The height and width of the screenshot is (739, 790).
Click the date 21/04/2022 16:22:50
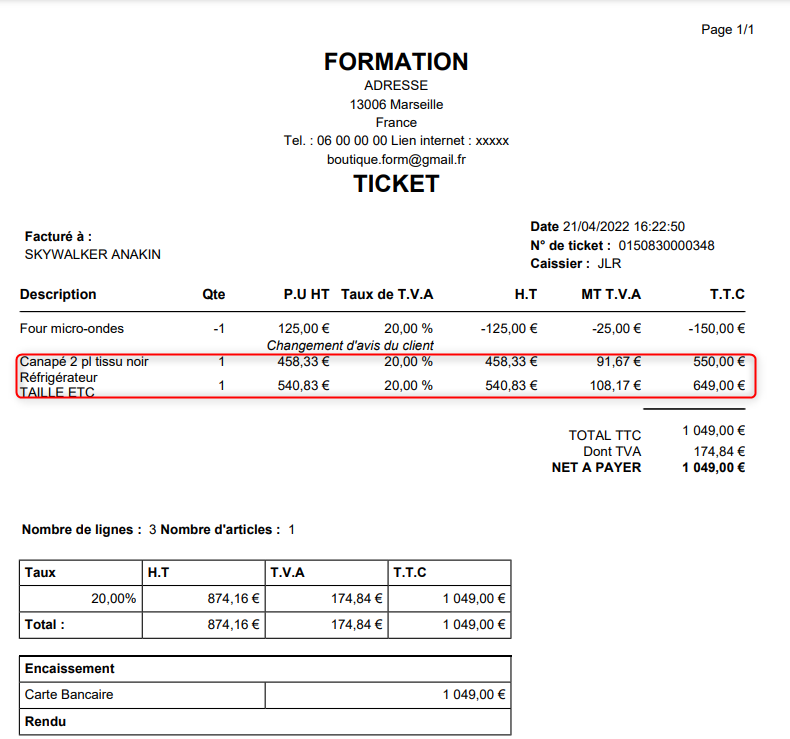(623, 227)
